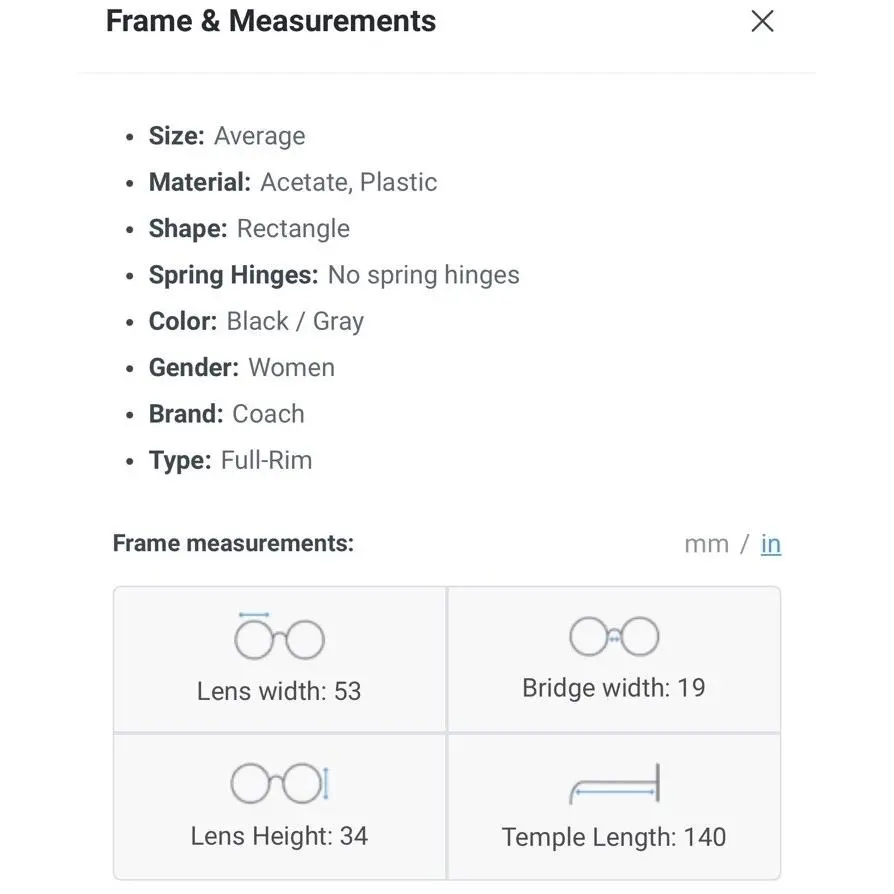Screen dimensions: 894x894
Task: Select the 'Lens Height: 34' label
Action: pos(279,836)
